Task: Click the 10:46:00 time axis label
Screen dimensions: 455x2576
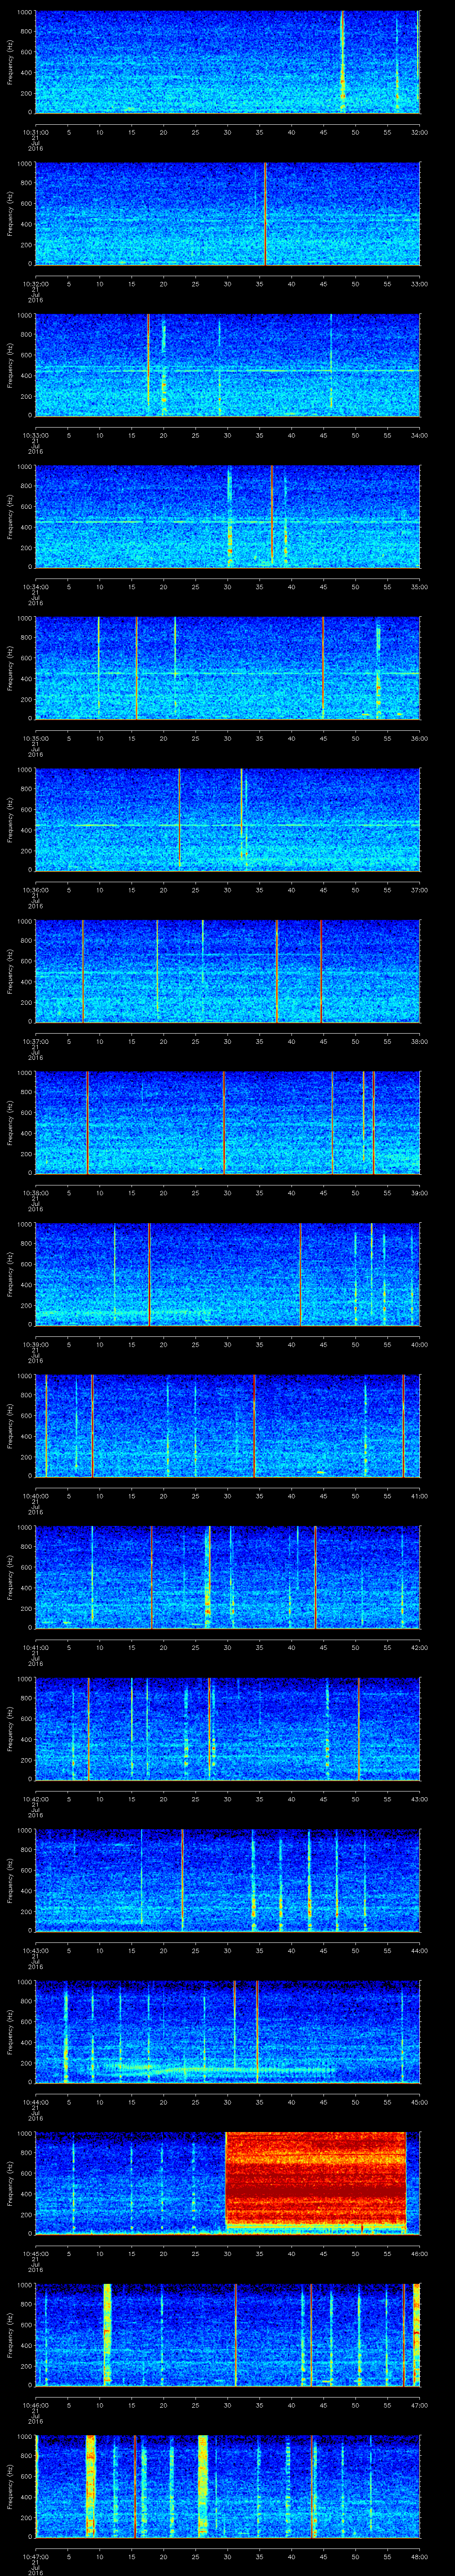Action: [35, 2404]
